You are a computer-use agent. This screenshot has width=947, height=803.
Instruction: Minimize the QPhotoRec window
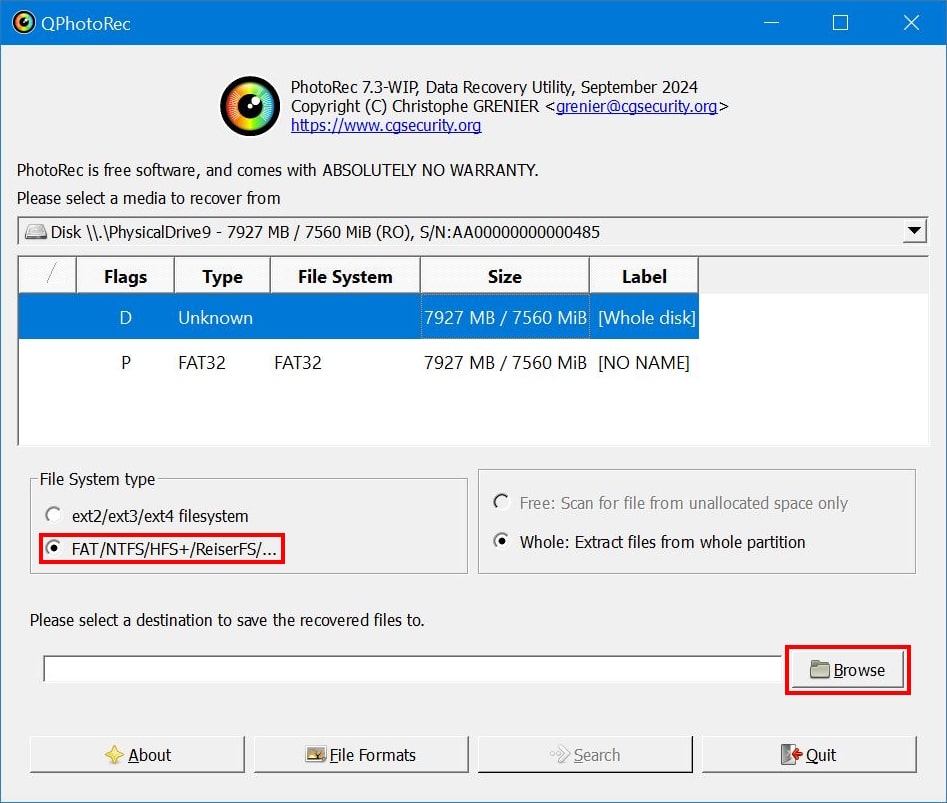771,23
